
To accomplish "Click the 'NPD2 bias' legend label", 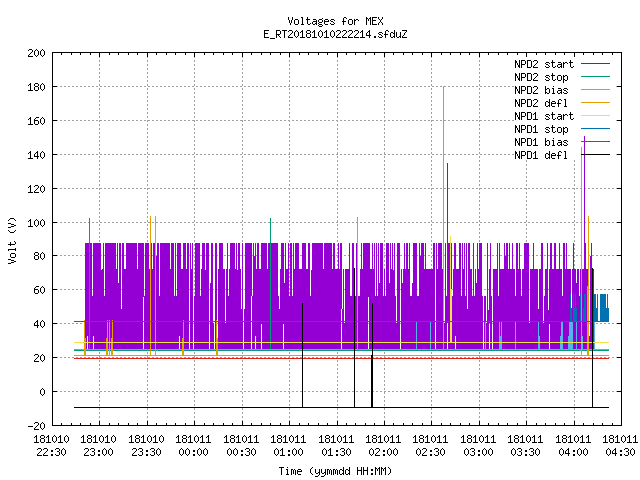I will (541, 90).
